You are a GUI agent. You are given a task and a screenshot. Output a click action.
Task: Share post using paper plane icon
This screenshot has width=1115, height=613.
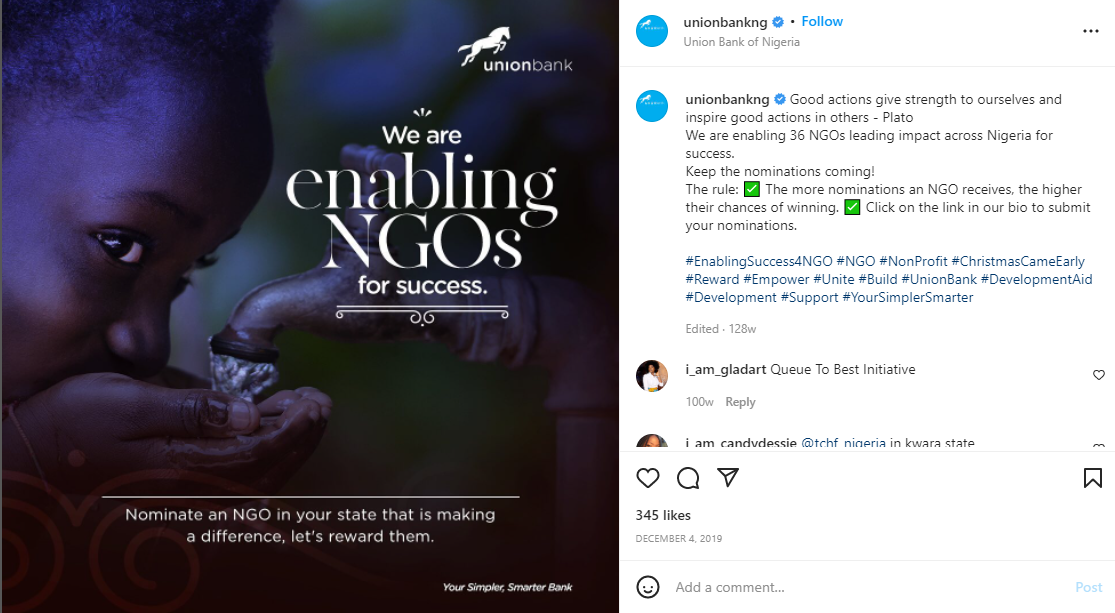click(728, 478)
